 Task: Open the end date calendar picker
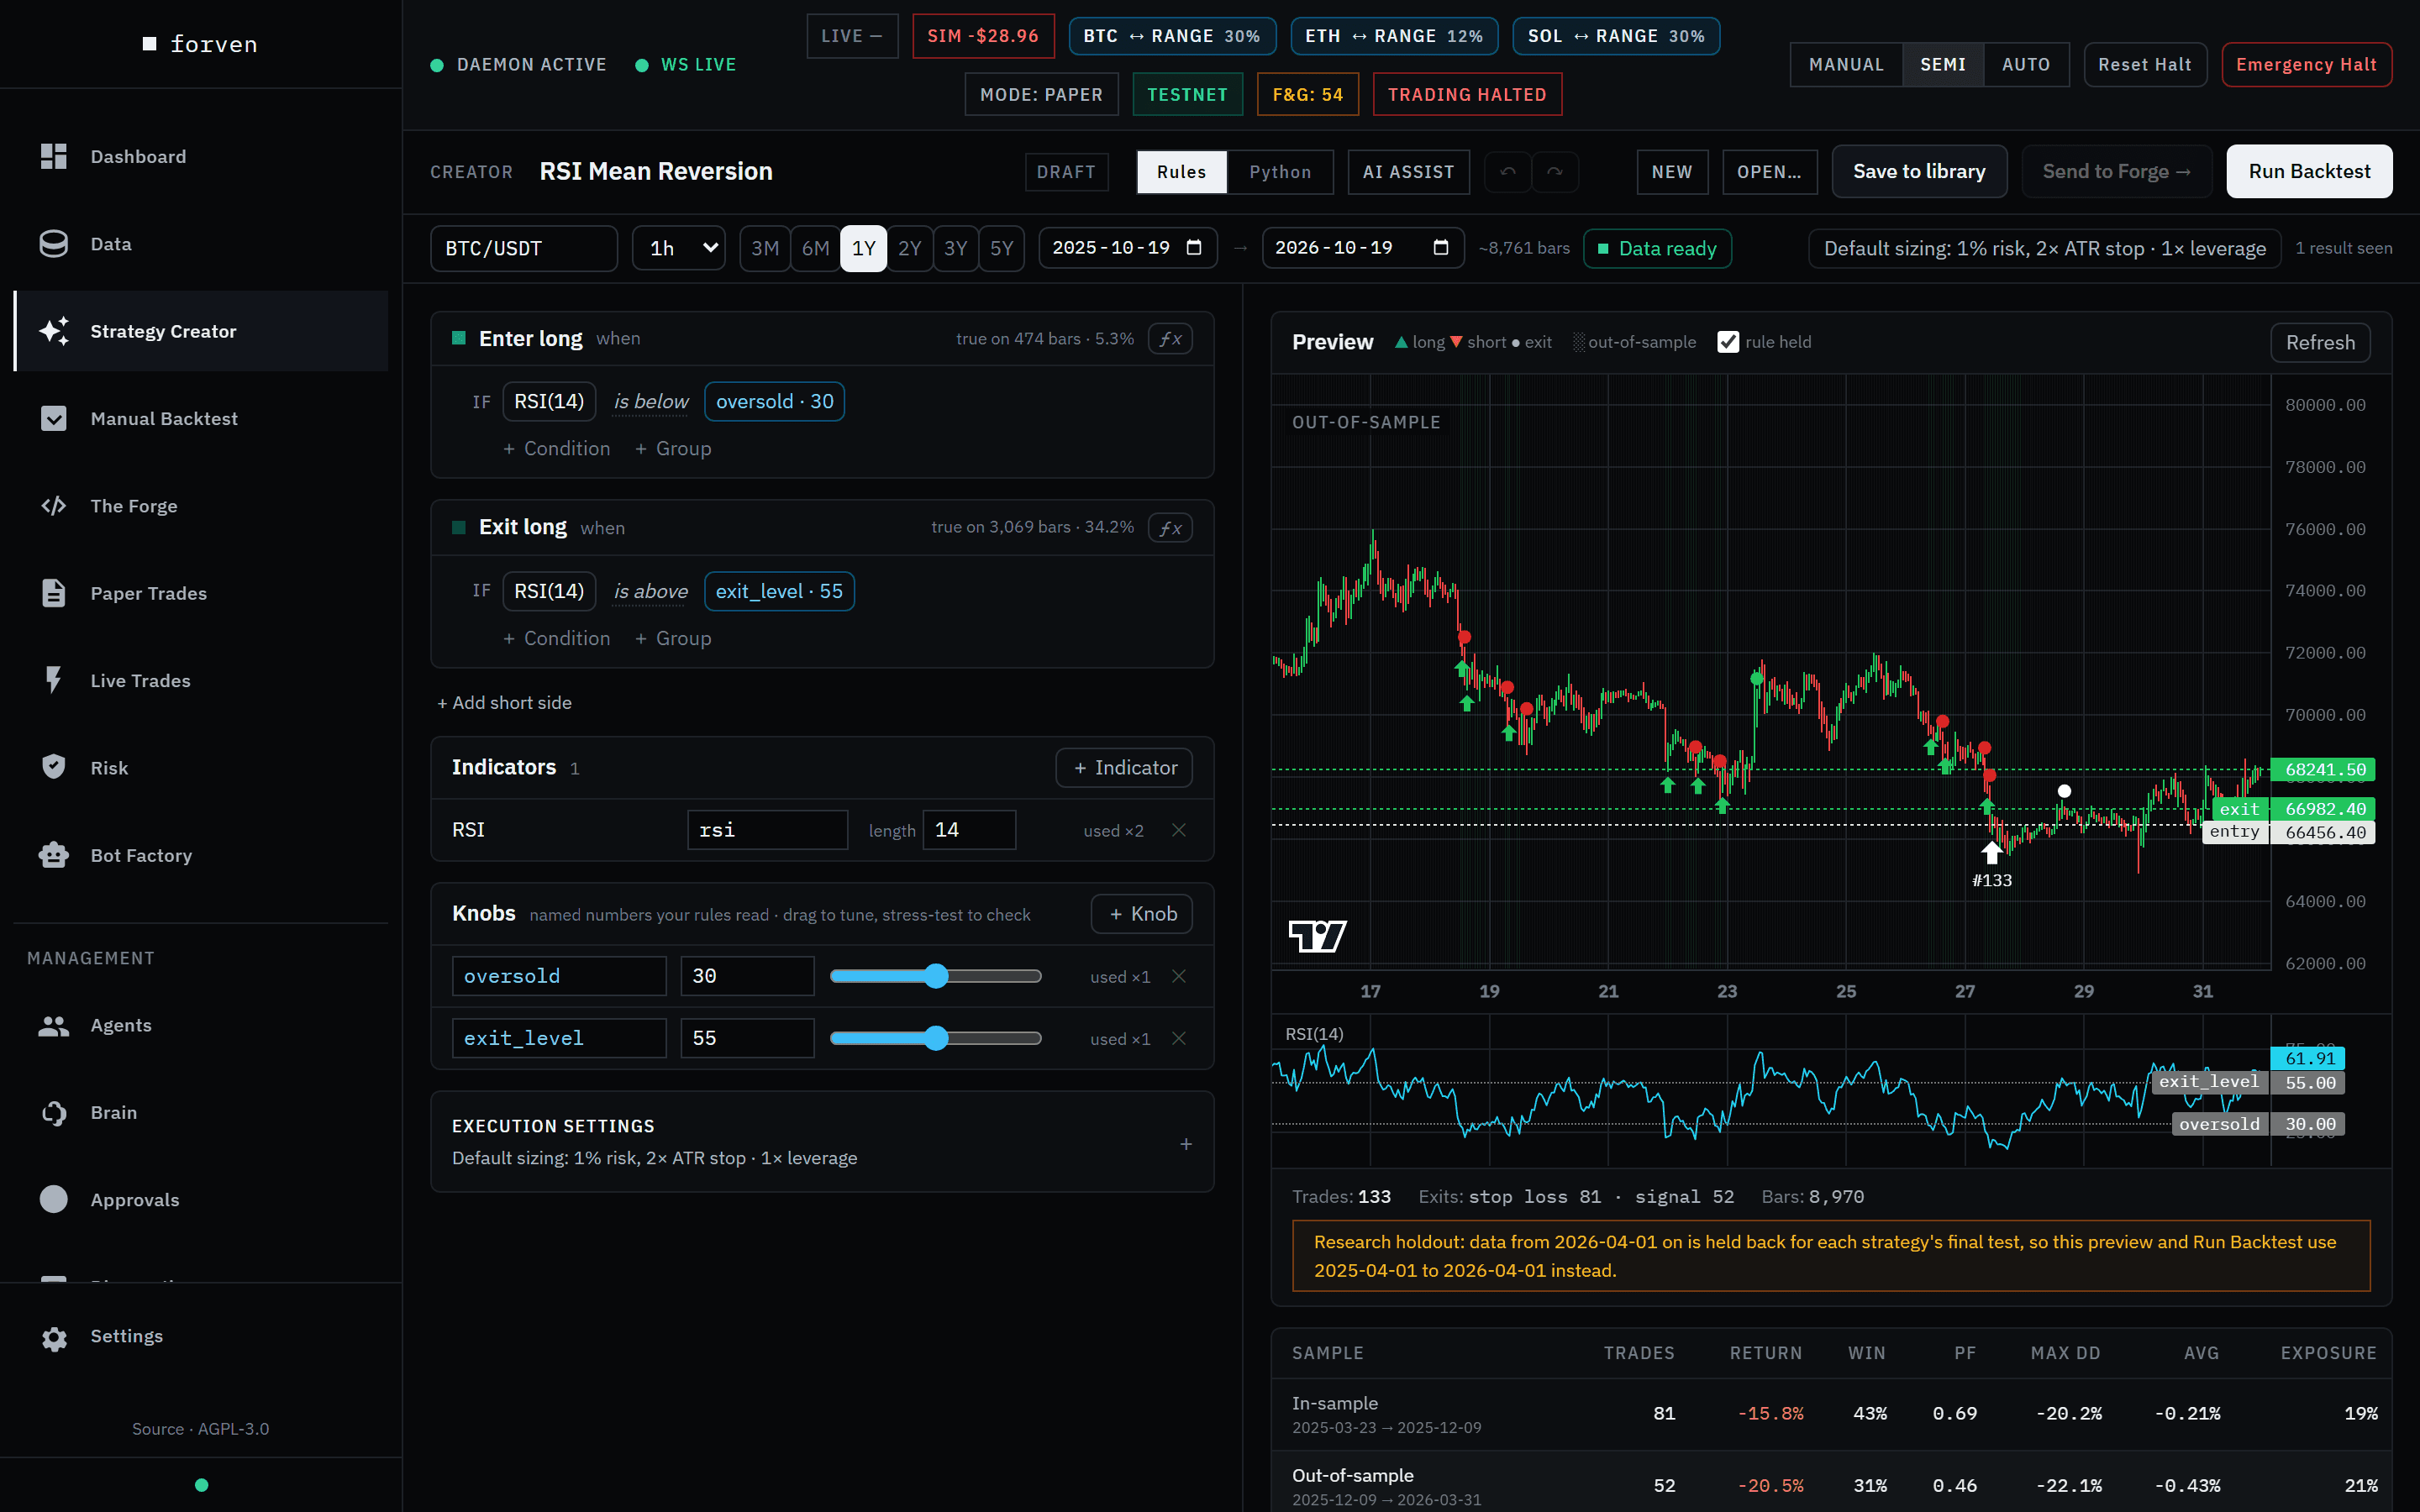[x=1441, y=248]
